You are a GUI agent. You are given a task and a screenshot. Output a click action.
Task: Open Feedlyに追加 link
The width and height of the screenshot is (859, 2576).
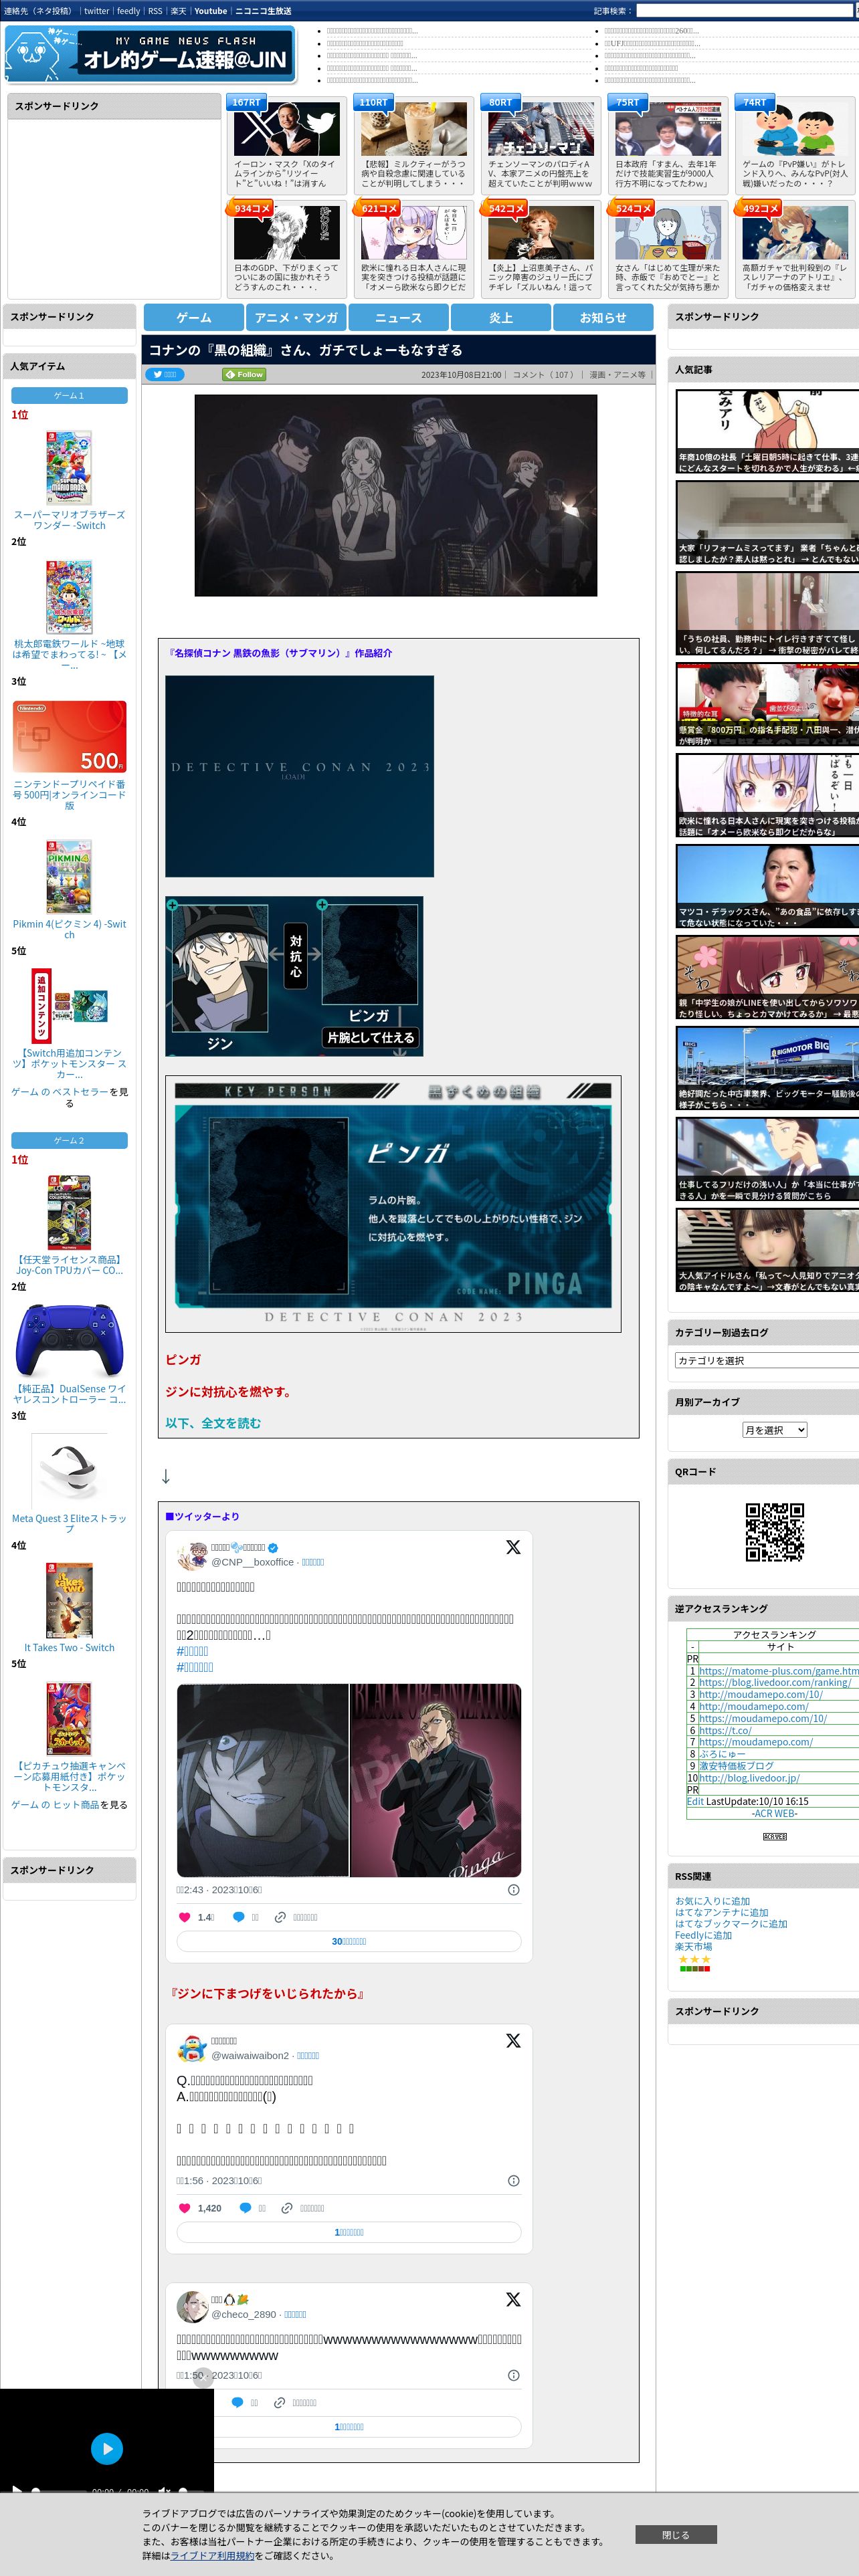coord(703,1936)
